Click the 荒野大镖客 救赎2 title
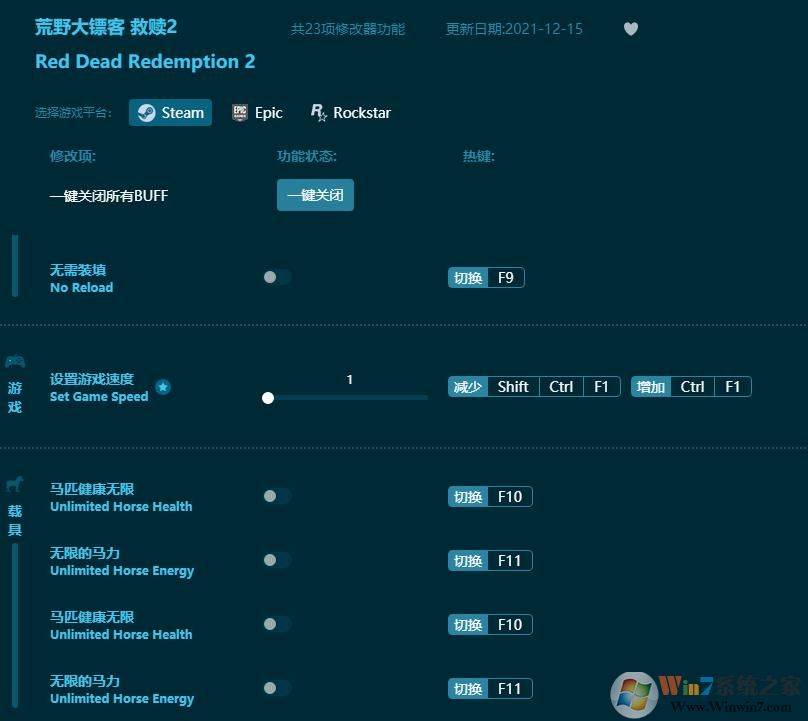The image size is (808, 721). click(106, 26)
